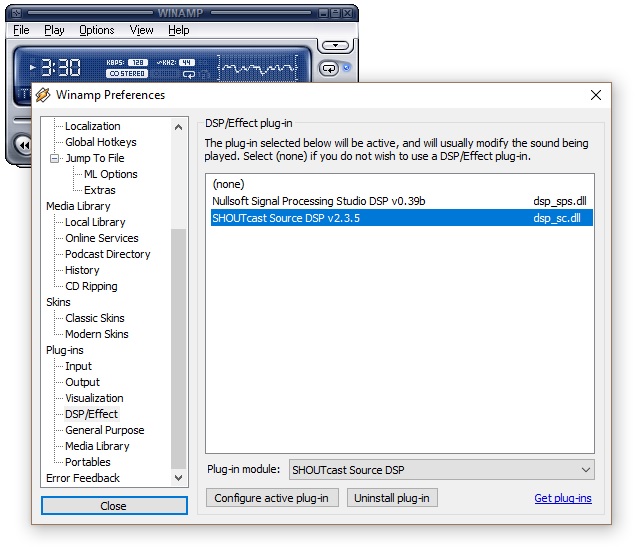The image size is (635, 547).
Task: Toggle the repeat button in Winamp player
Action: (329, 68)
